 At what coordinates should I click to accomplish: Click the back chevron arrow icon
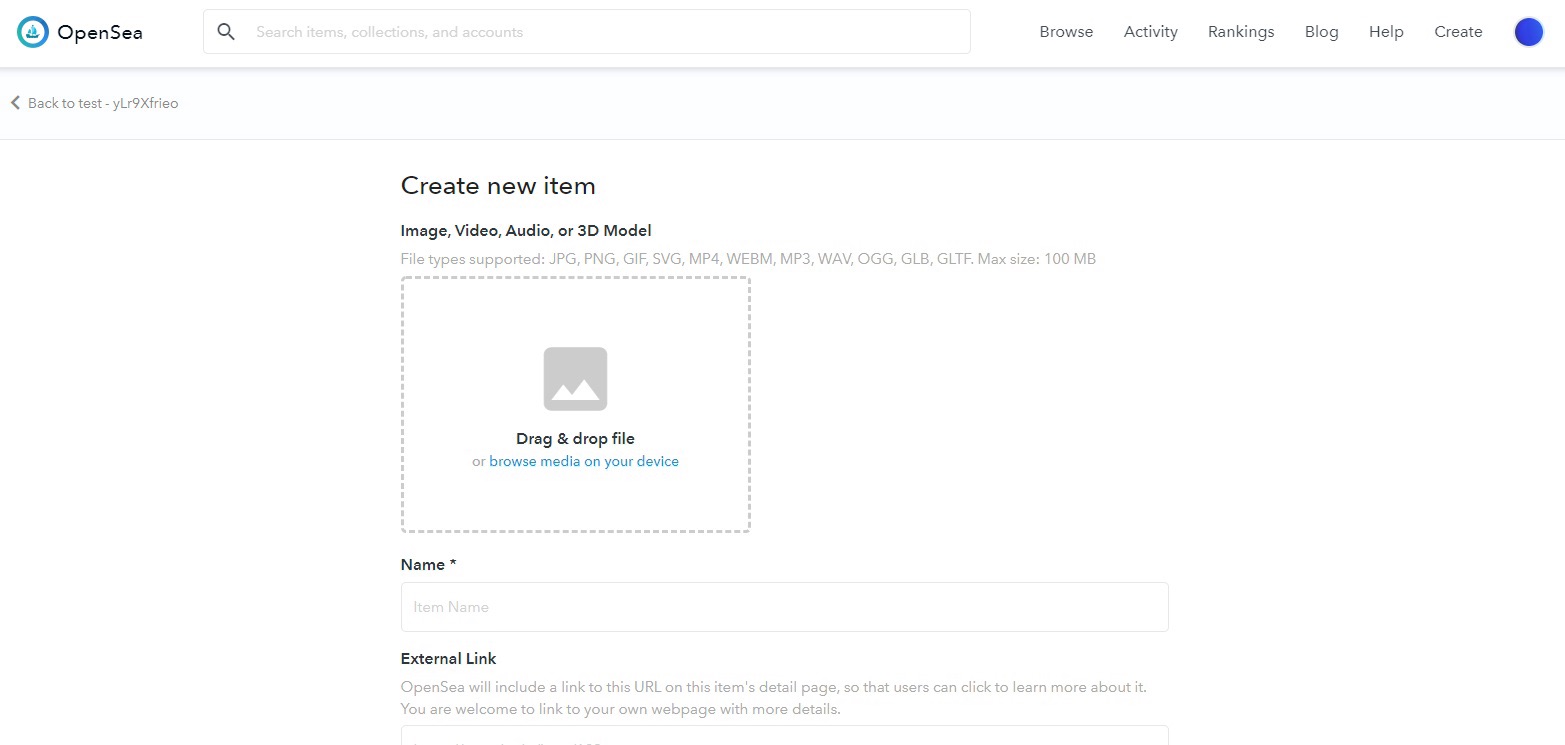[x=15, y=103]
